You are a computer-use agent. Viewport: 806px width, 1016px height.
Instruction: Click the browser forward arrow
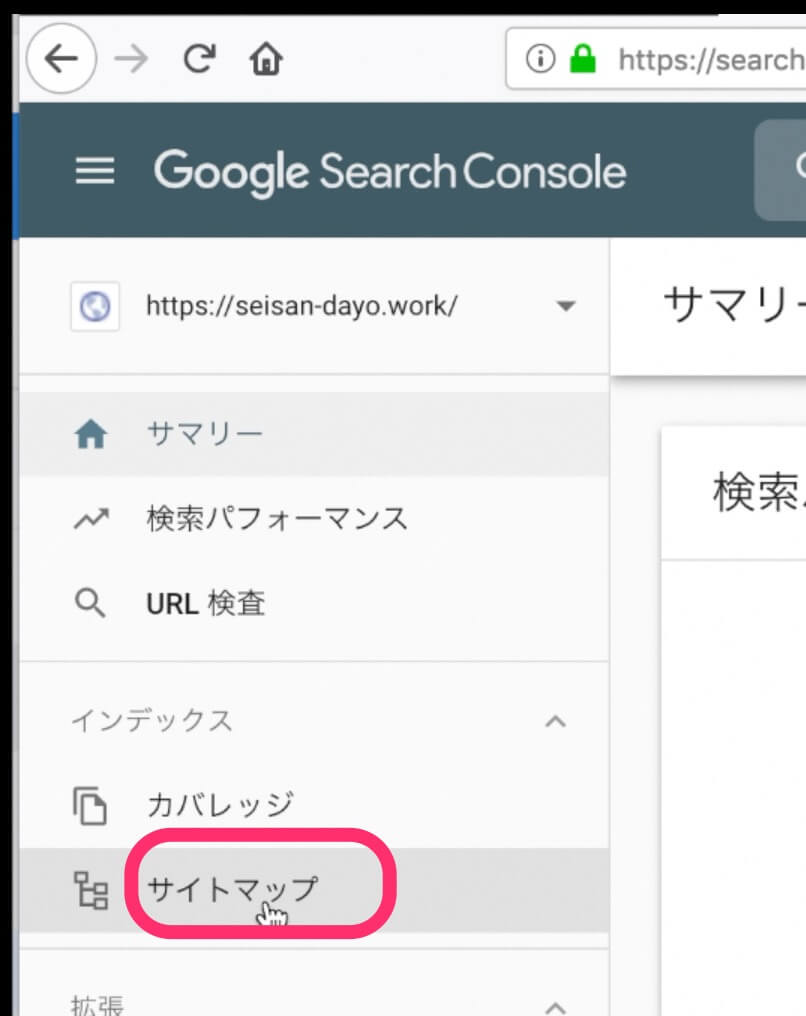tap(130, 60)
